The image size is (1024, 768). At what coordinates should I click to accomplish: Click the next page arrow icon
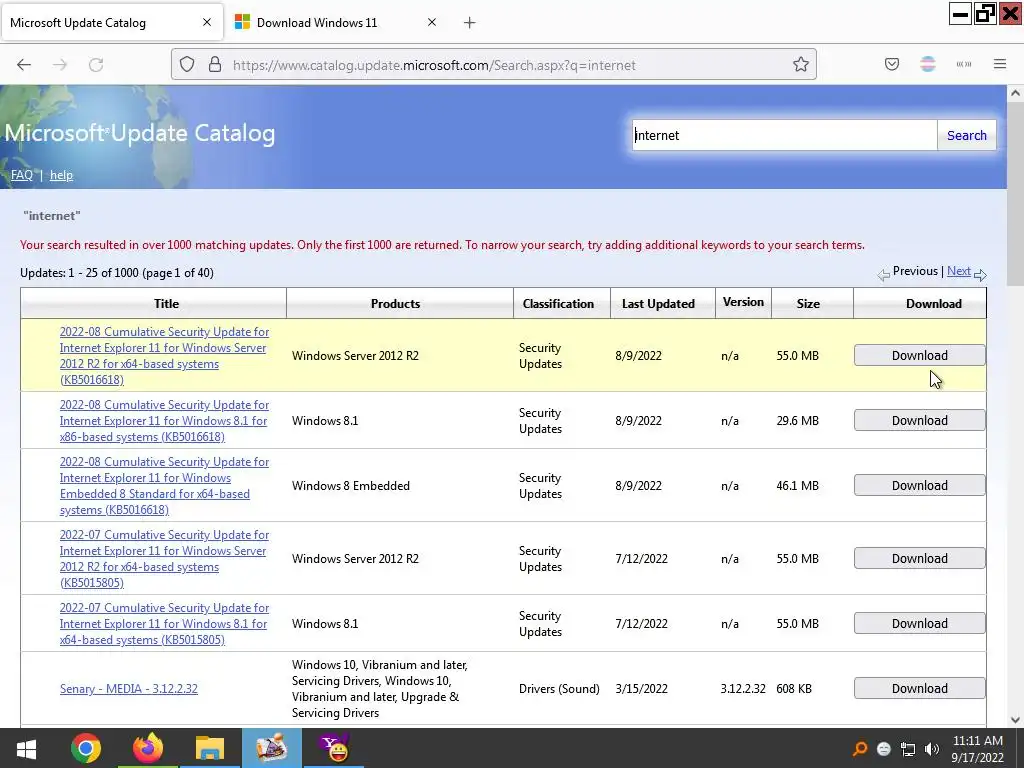point(980,275)
